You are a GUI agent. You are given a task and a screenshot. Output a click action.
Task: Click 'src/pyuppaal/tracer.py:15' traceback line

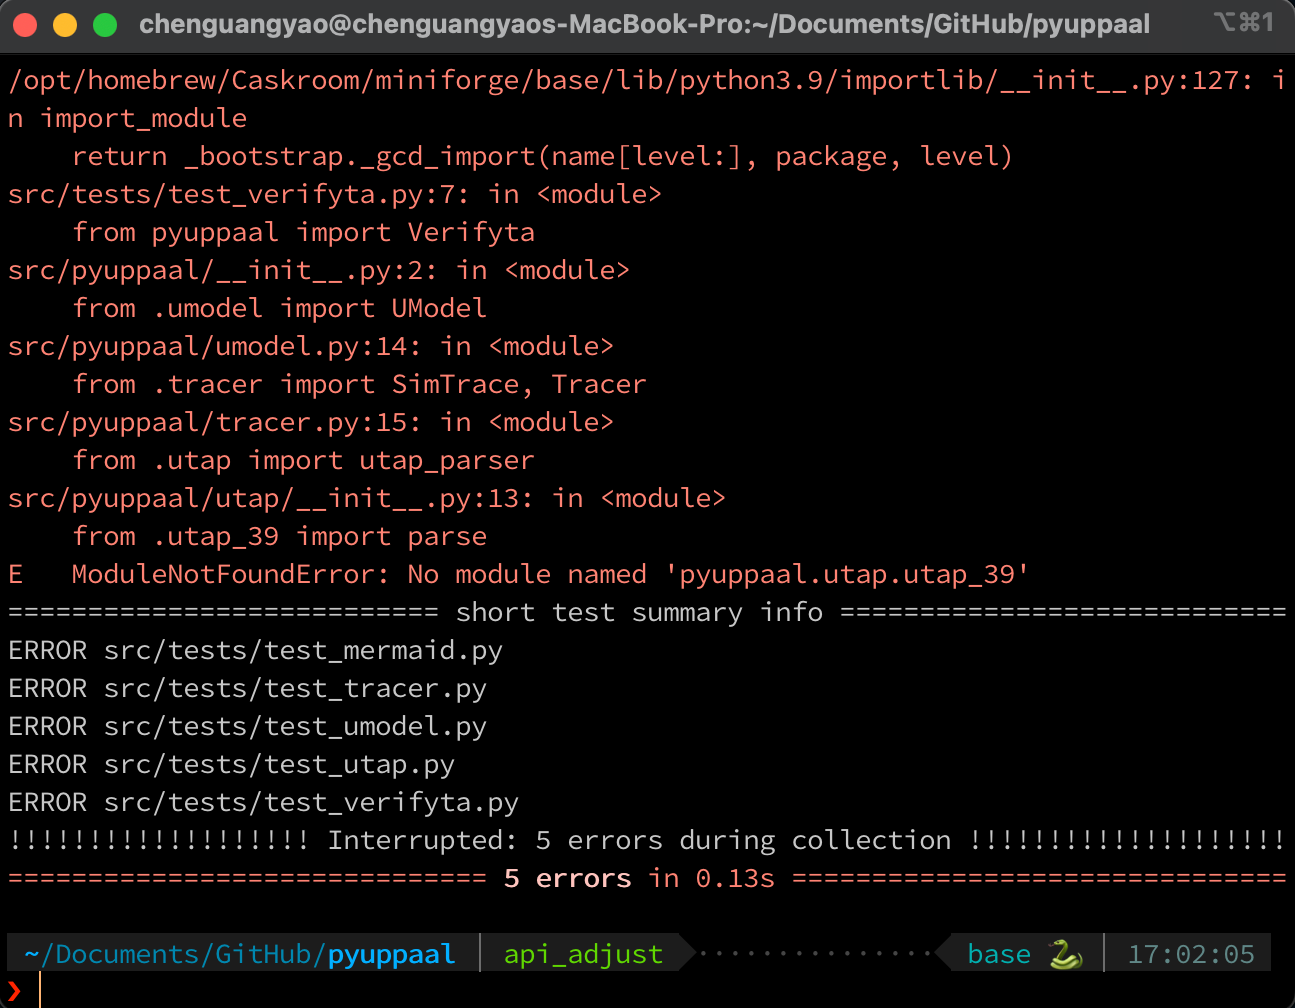pos(311,423)
